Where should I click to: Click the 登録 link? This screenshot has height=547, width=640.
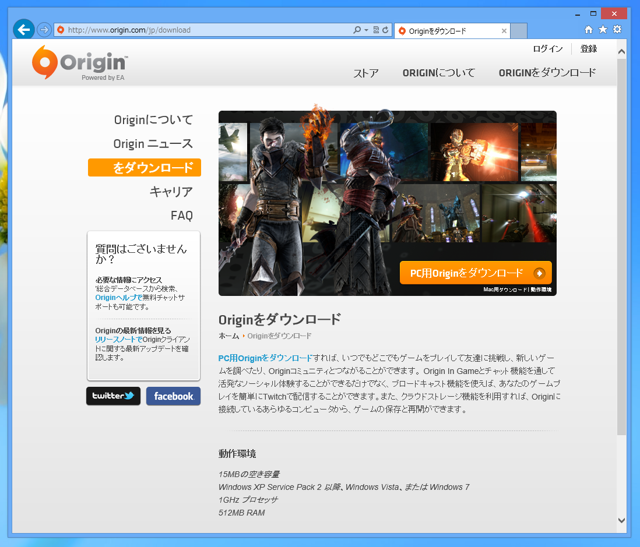tap(589, 49)
